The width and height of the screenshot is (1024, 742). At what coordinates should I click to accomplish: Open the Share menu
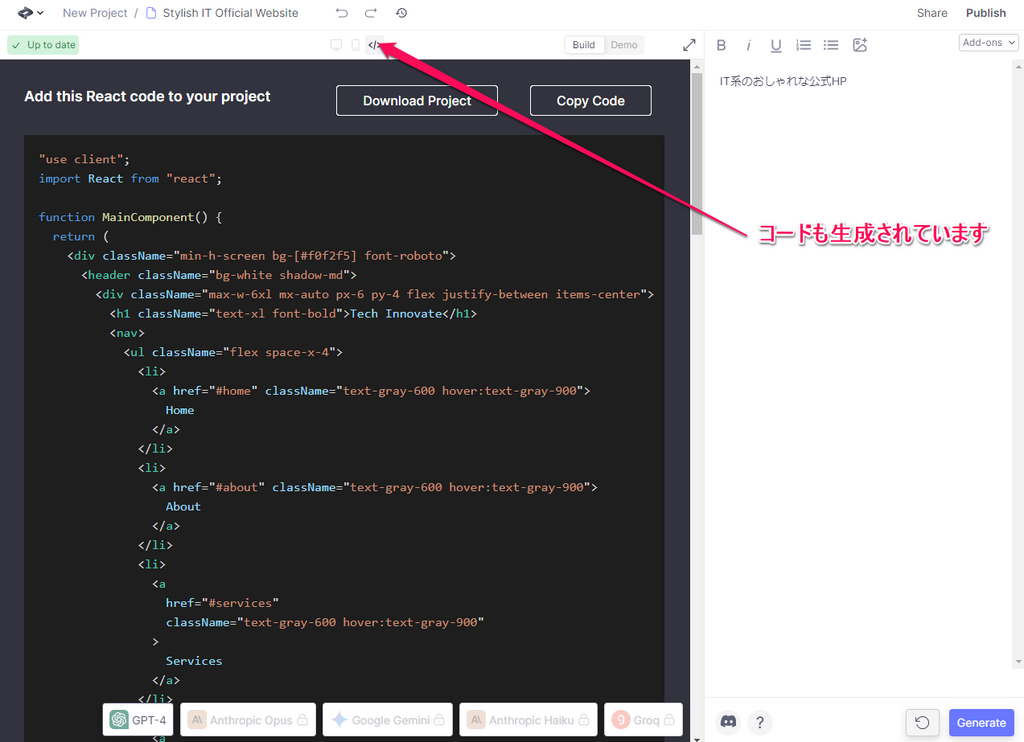(x=932, y=13)
